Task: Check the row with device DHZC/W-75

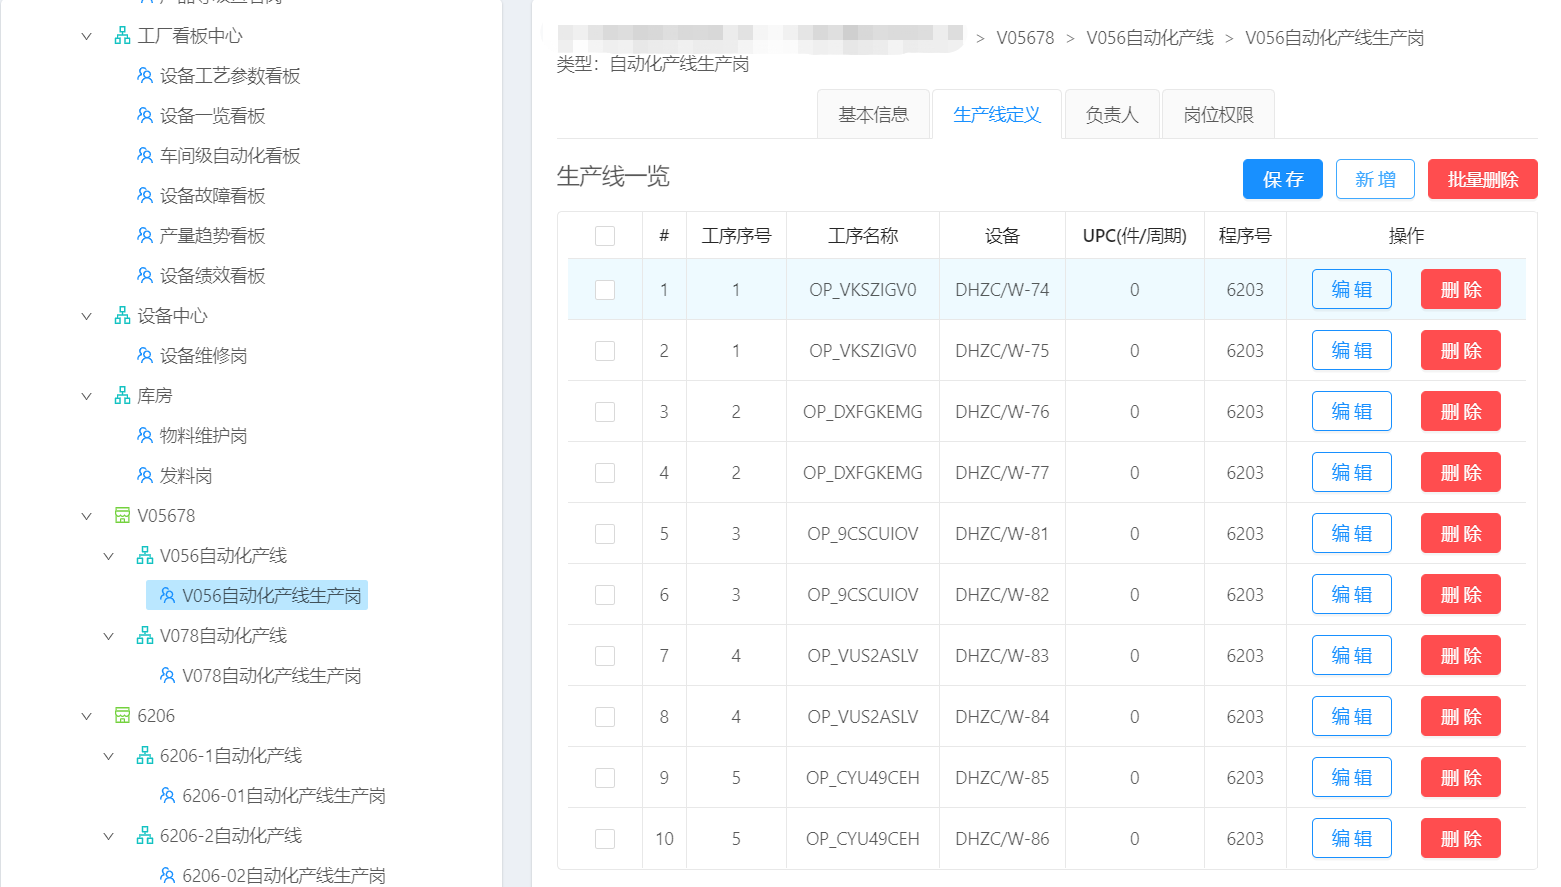Action: tap(605, 351)
